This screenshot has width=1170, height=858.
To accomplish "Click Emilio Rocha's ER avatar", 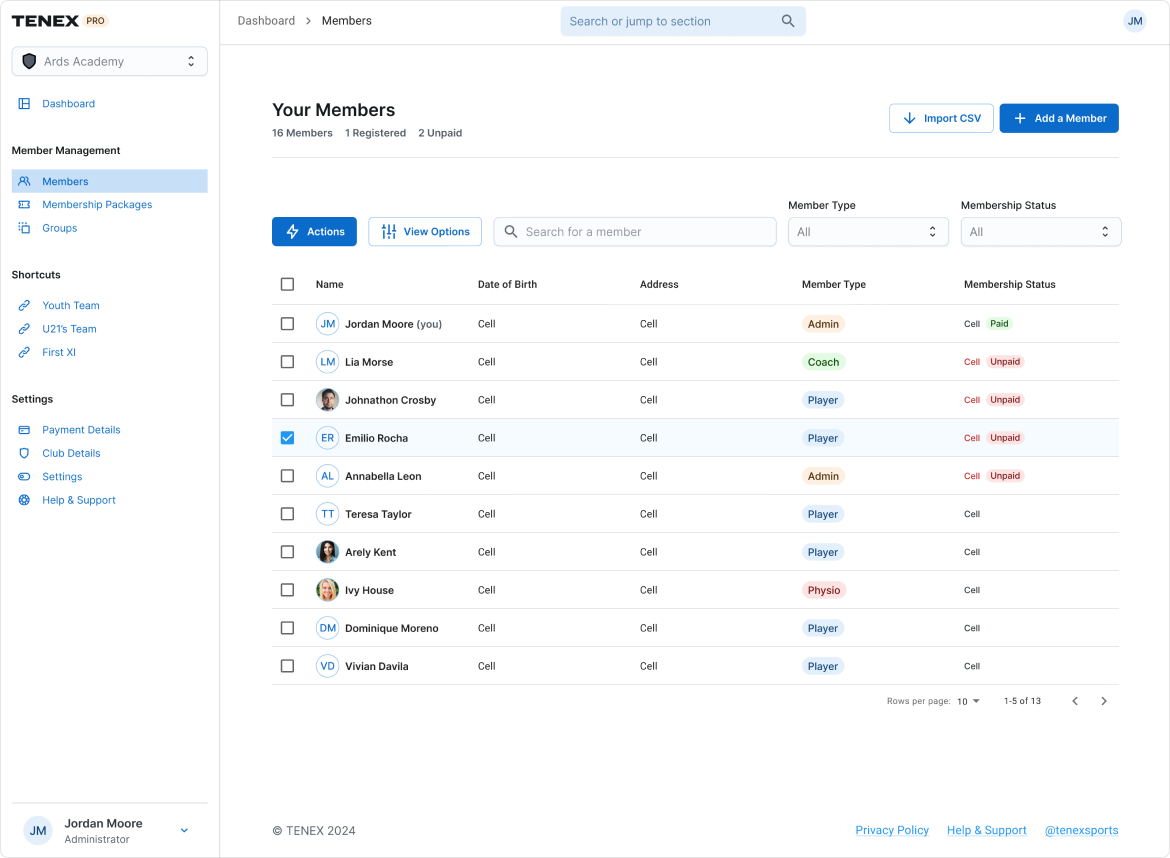I will pyautogui.click(x=328, y=438).
